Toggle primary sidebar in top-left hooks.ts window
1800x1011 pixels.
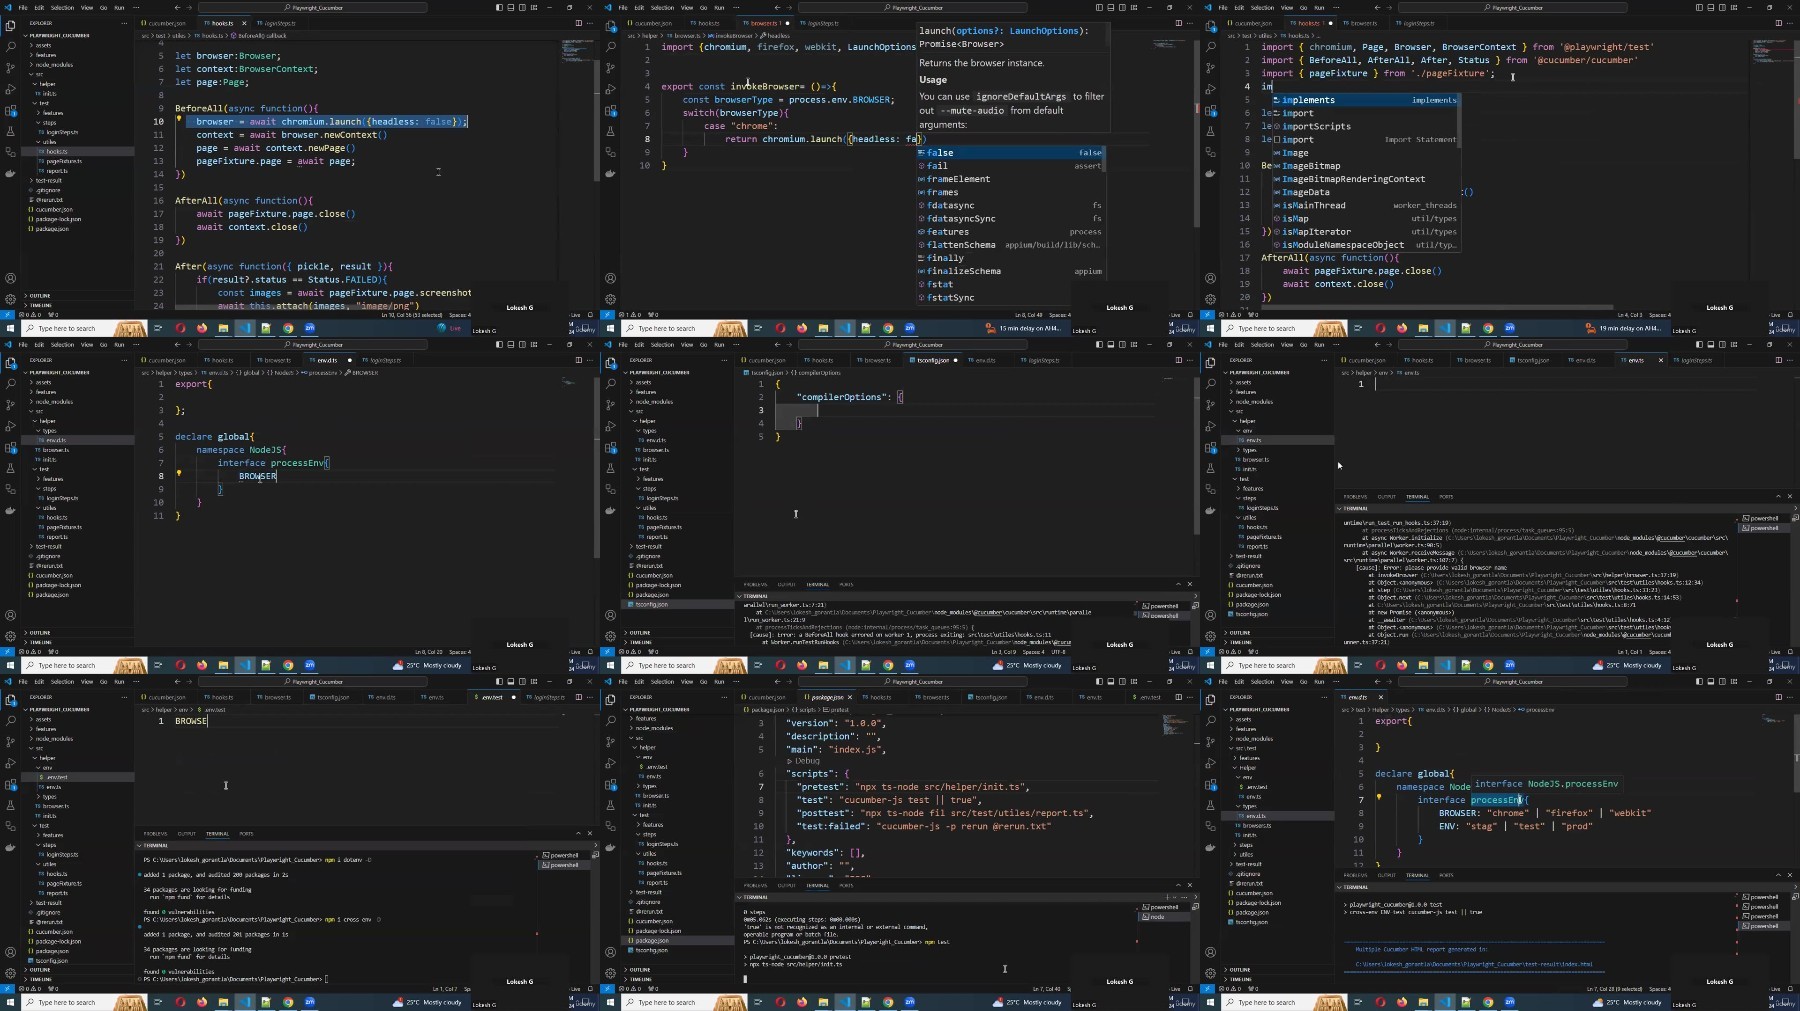[498, 7]
